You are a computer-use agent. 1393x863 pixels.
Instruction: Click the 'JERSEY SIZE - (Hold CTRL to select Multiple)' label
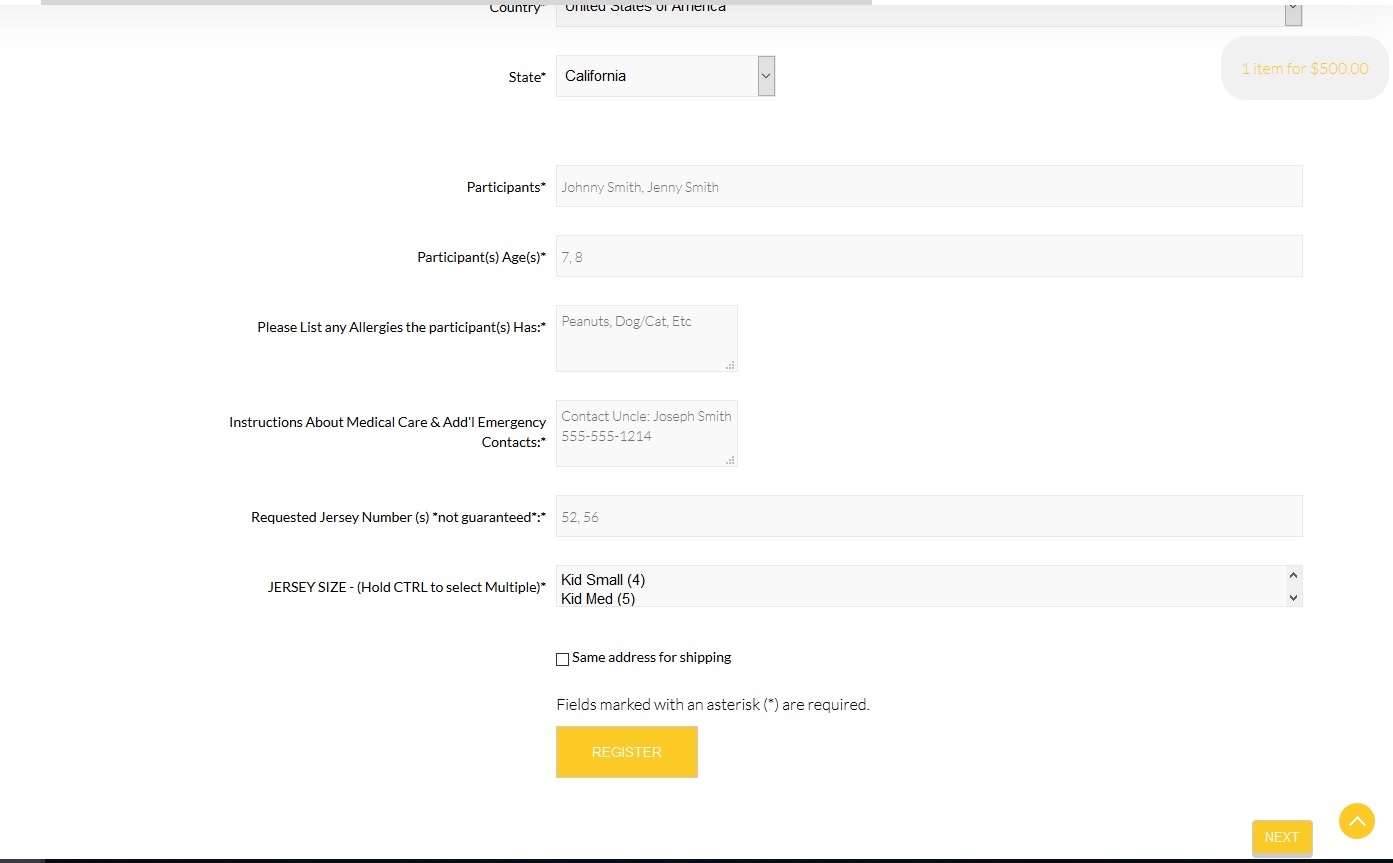(407, 588)
